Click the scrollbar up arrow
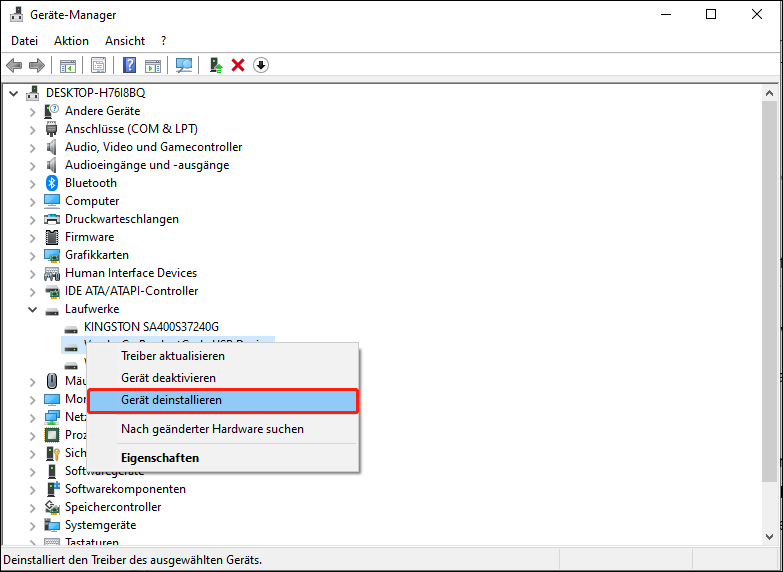Viewport: 783px width, 572px height. click(769, 93)
